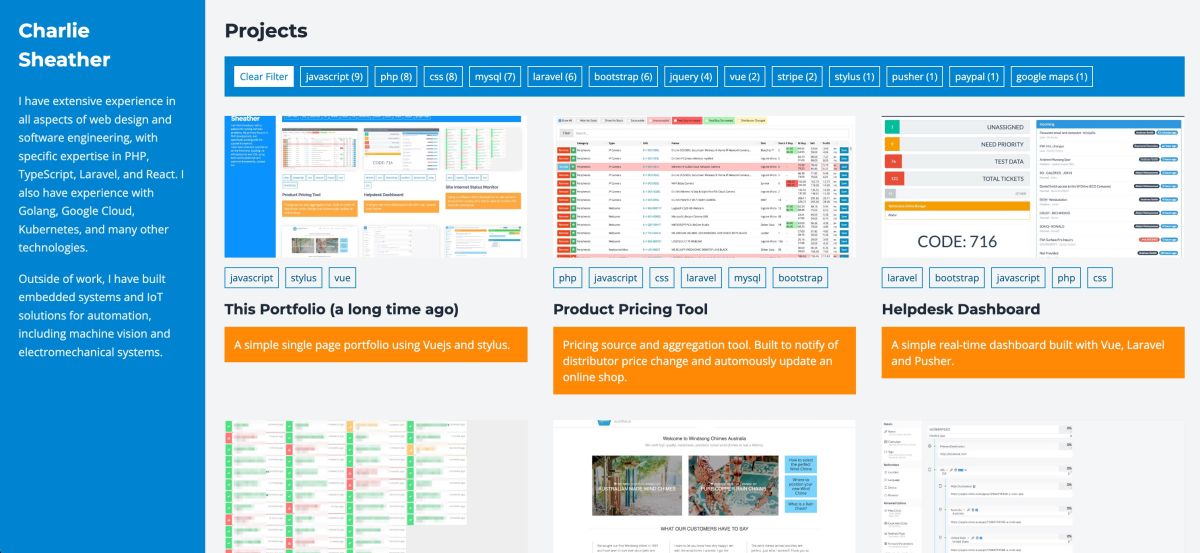1200x553 pixels.
Task: Click the Helpdesk Dashboard title
Action: [x=961, y=309]
